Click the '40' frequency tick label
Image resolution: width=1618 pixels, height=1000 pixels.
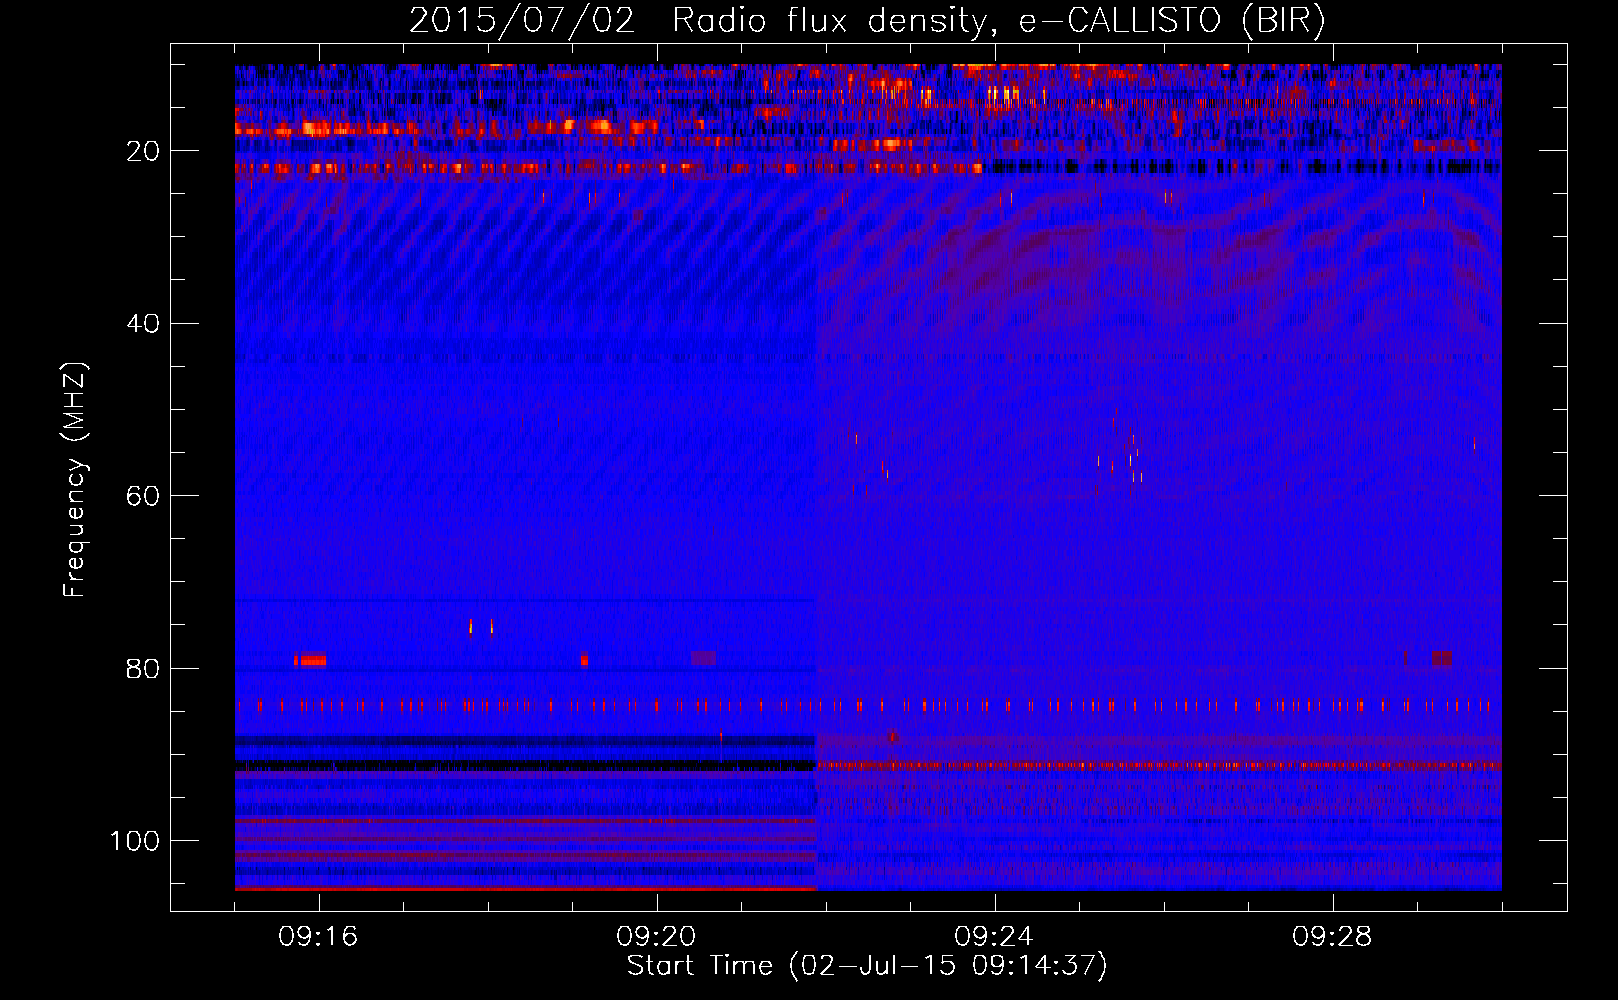(143, 324)
